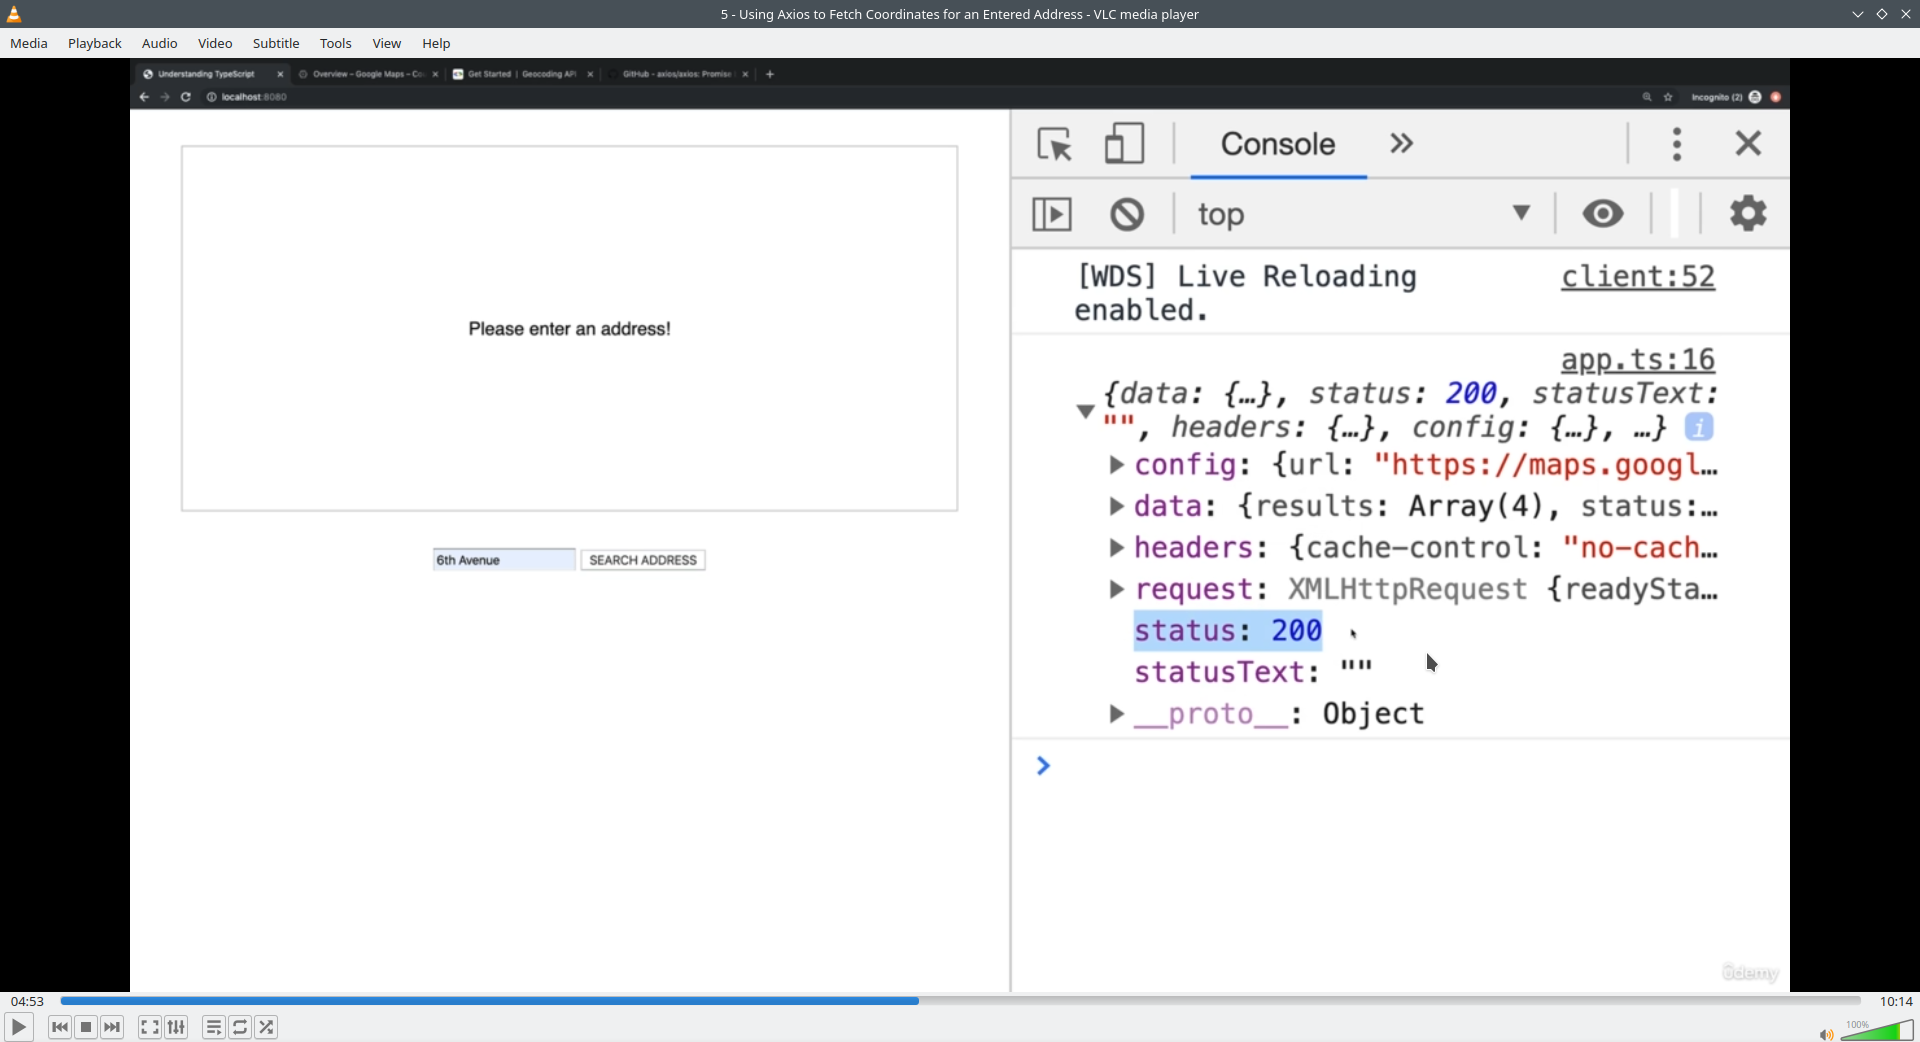
Task: Open the app.ts:16 source link
Action: 1638,360
